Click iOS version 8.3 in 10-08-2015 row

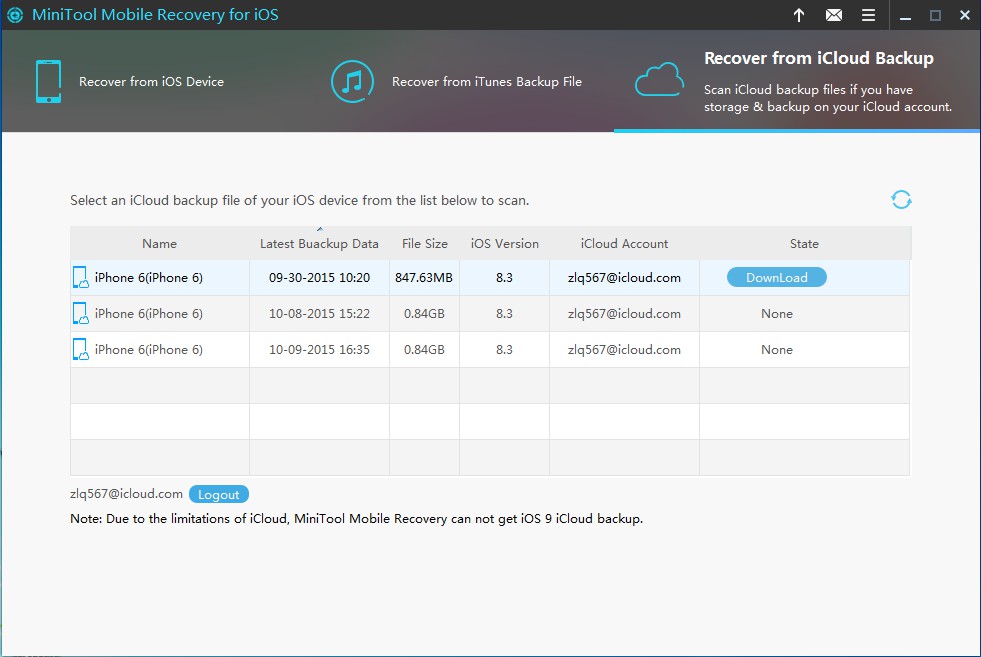[504, 313]
